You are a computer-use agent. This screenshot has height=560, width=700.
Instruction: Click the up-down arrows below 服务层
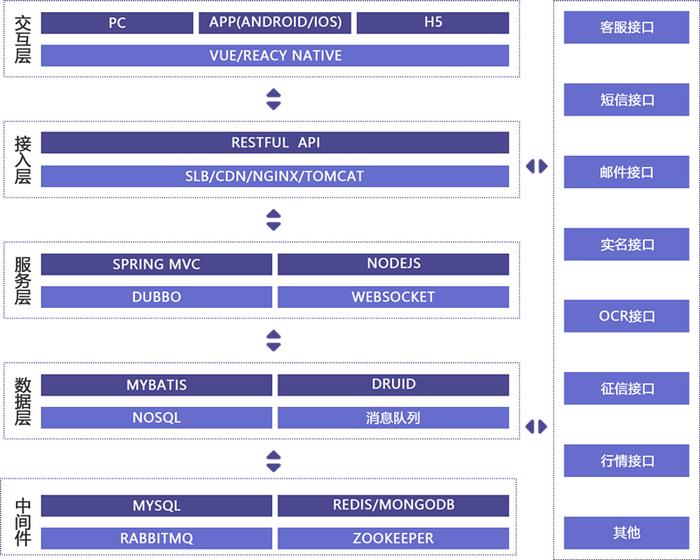pos(273,341)
